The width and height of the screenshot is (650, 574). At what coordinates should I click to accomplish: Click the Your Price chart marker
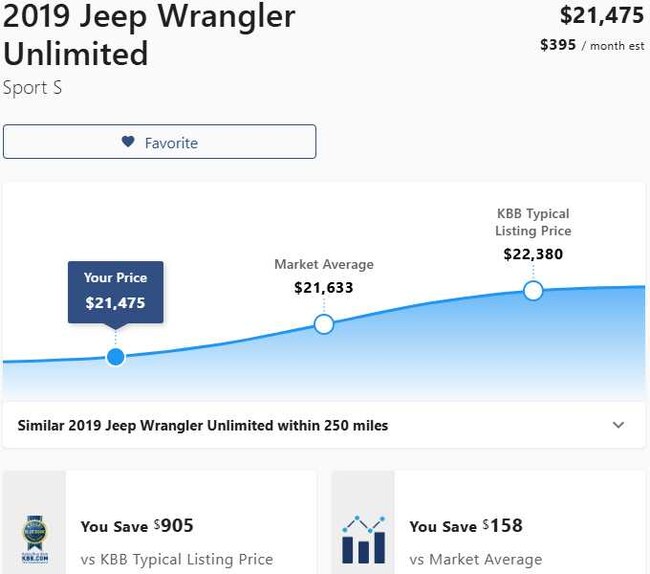pyautogui.click(x=116, y=357)
